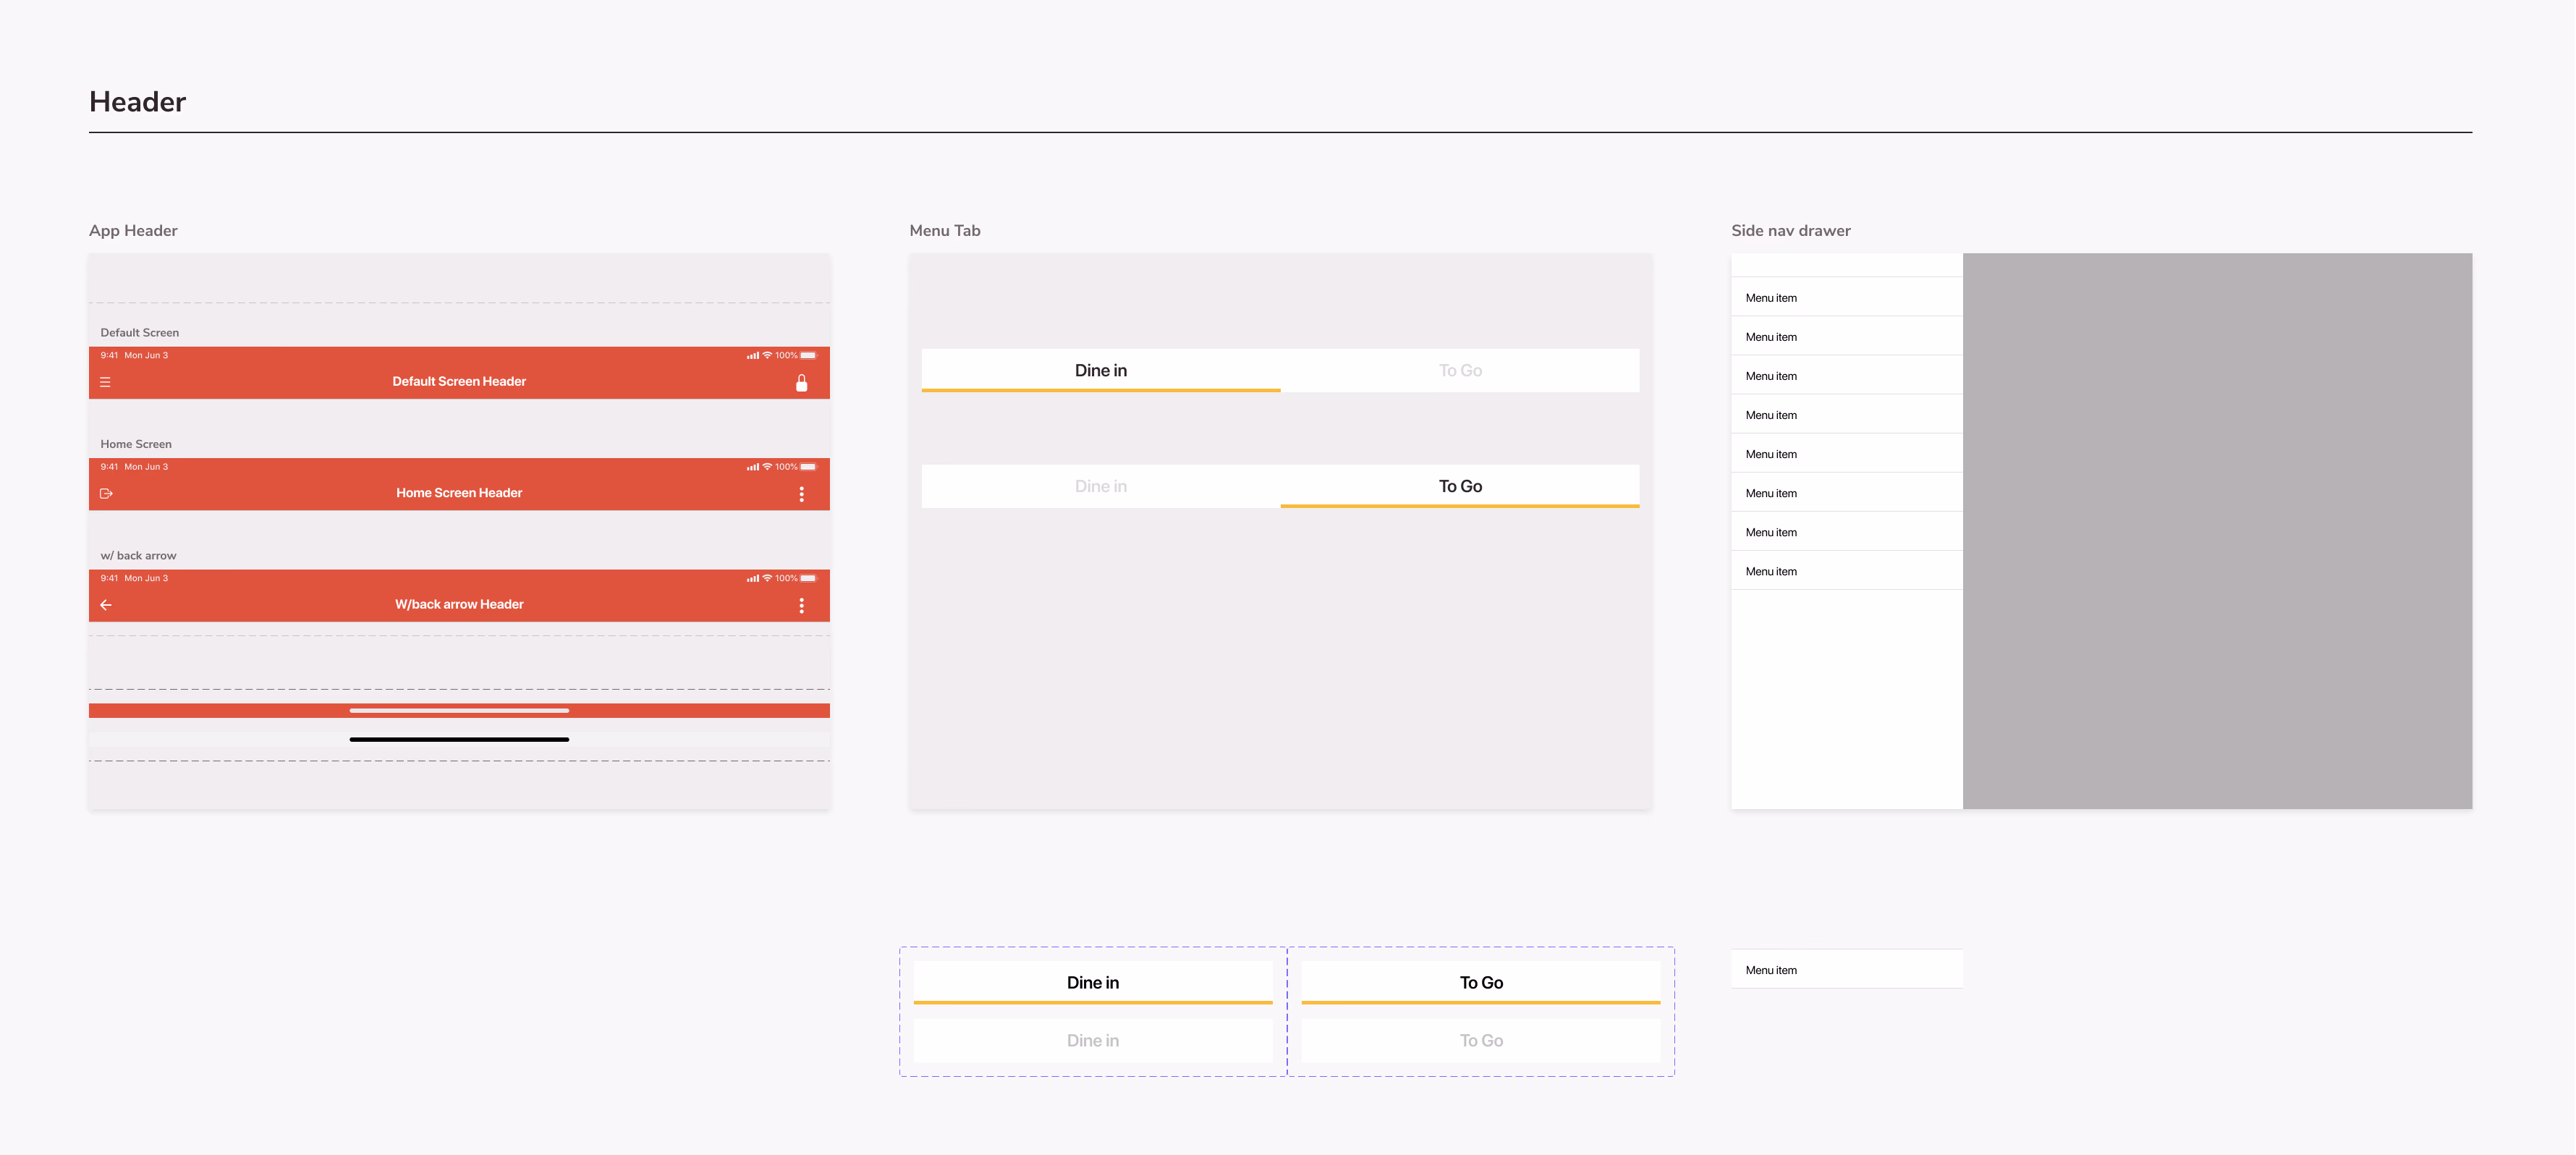The image size is (2576, 1155).
Task: Open the three-dot menu in W/back arrow Header
Action: pos(800,604)
